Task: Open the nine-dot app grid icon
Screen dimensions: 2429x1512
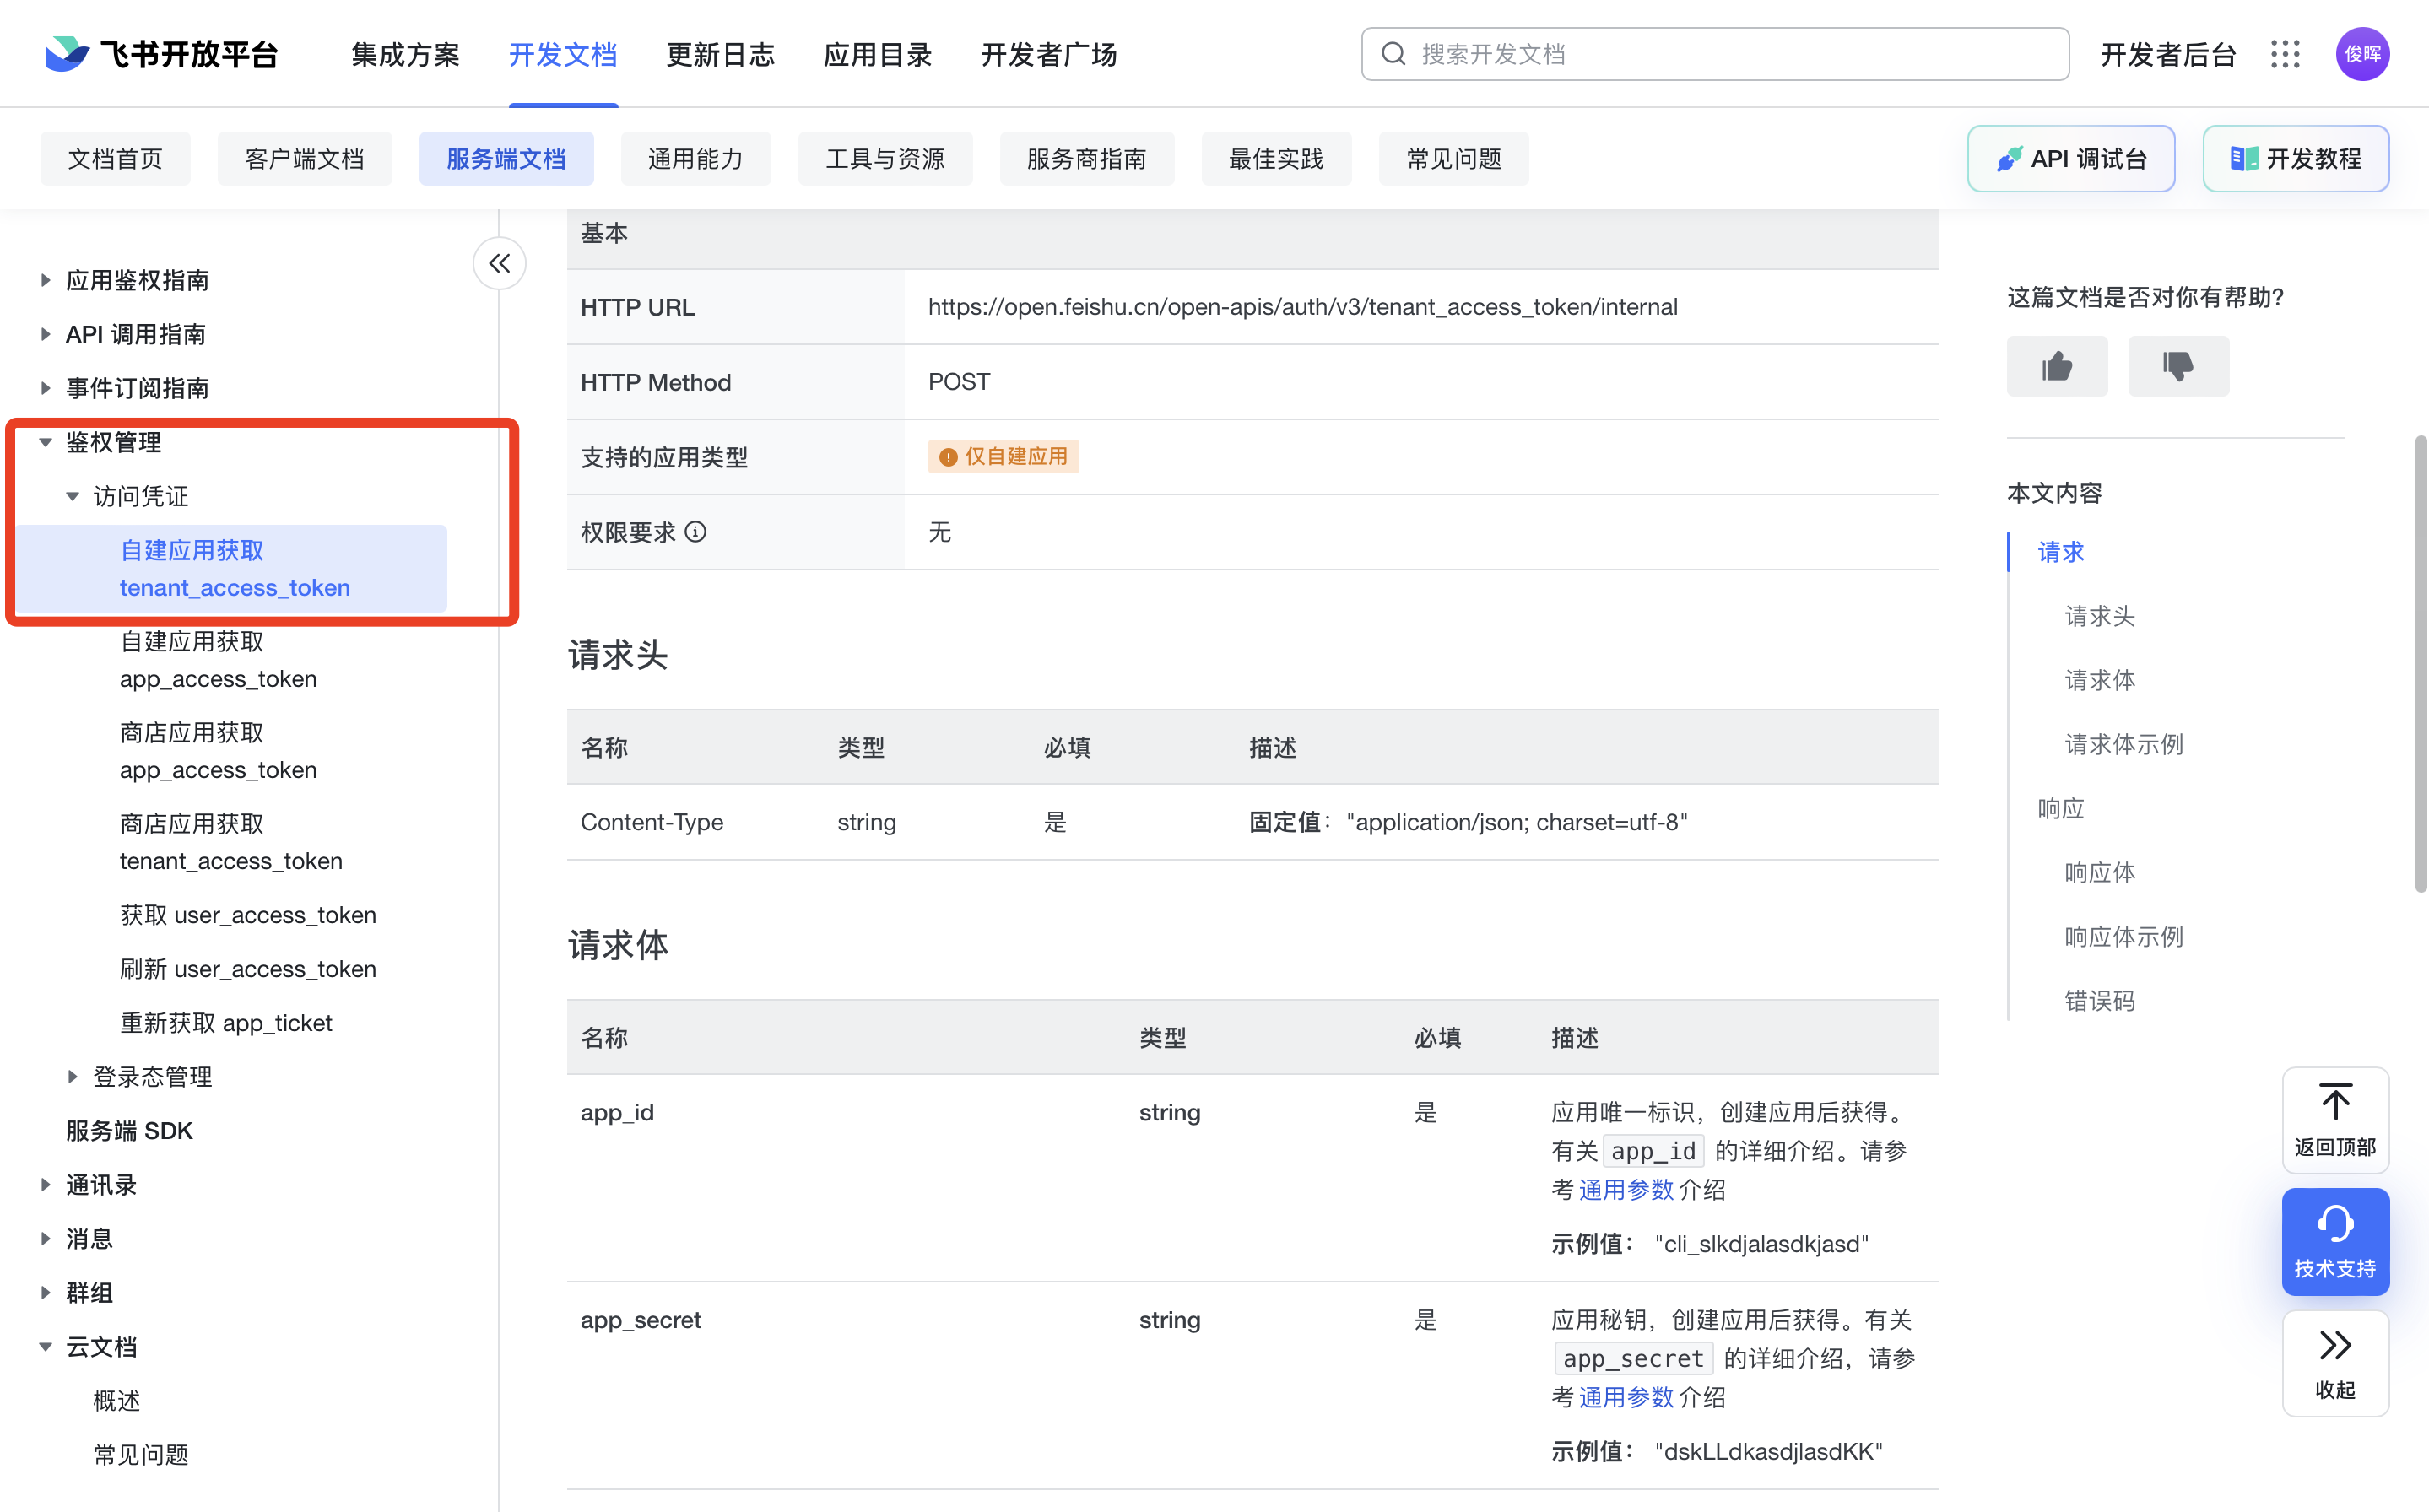Action: point(2285,54)
